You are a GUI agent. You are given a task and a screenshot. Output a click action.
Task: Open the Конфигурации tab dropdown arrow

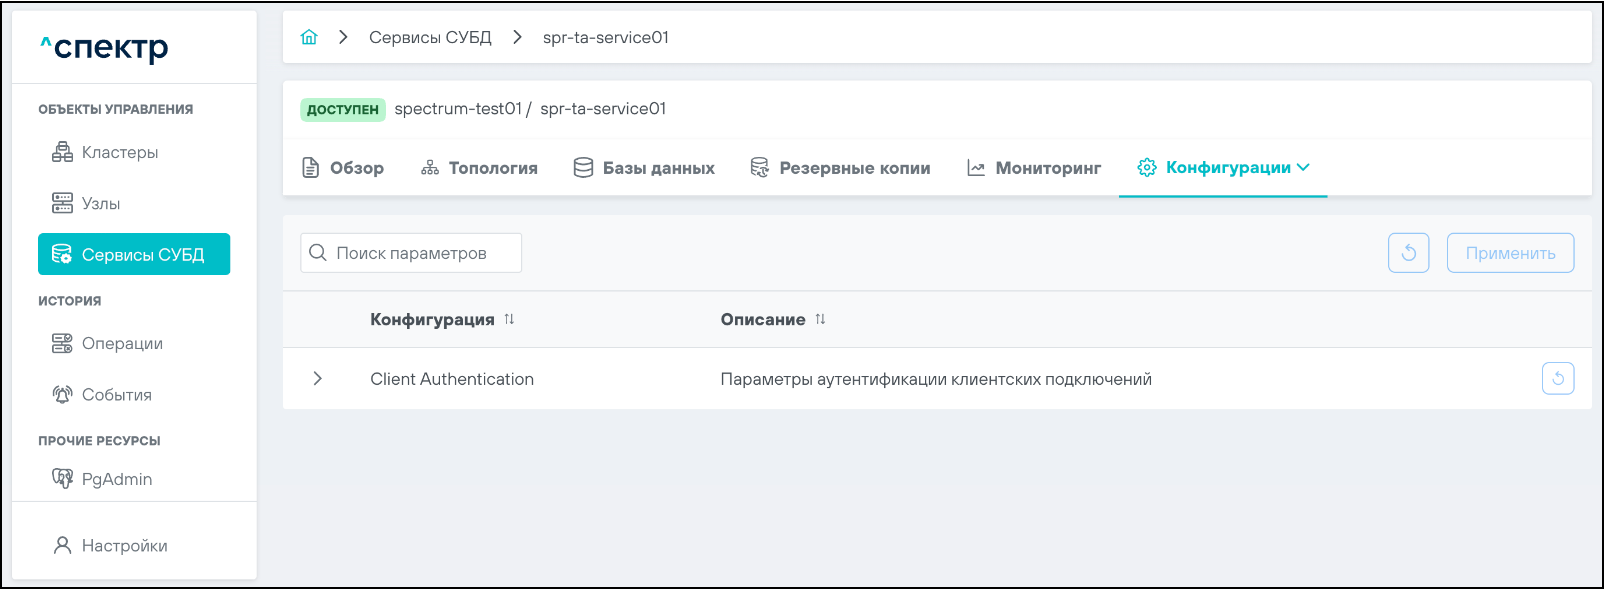click(x=1303, y=168)
